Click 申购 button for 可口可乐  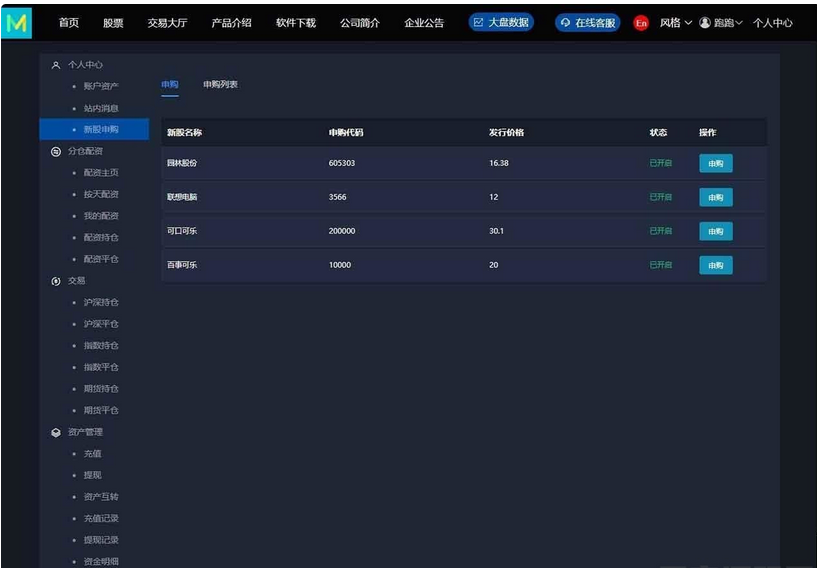coord(716,231)
